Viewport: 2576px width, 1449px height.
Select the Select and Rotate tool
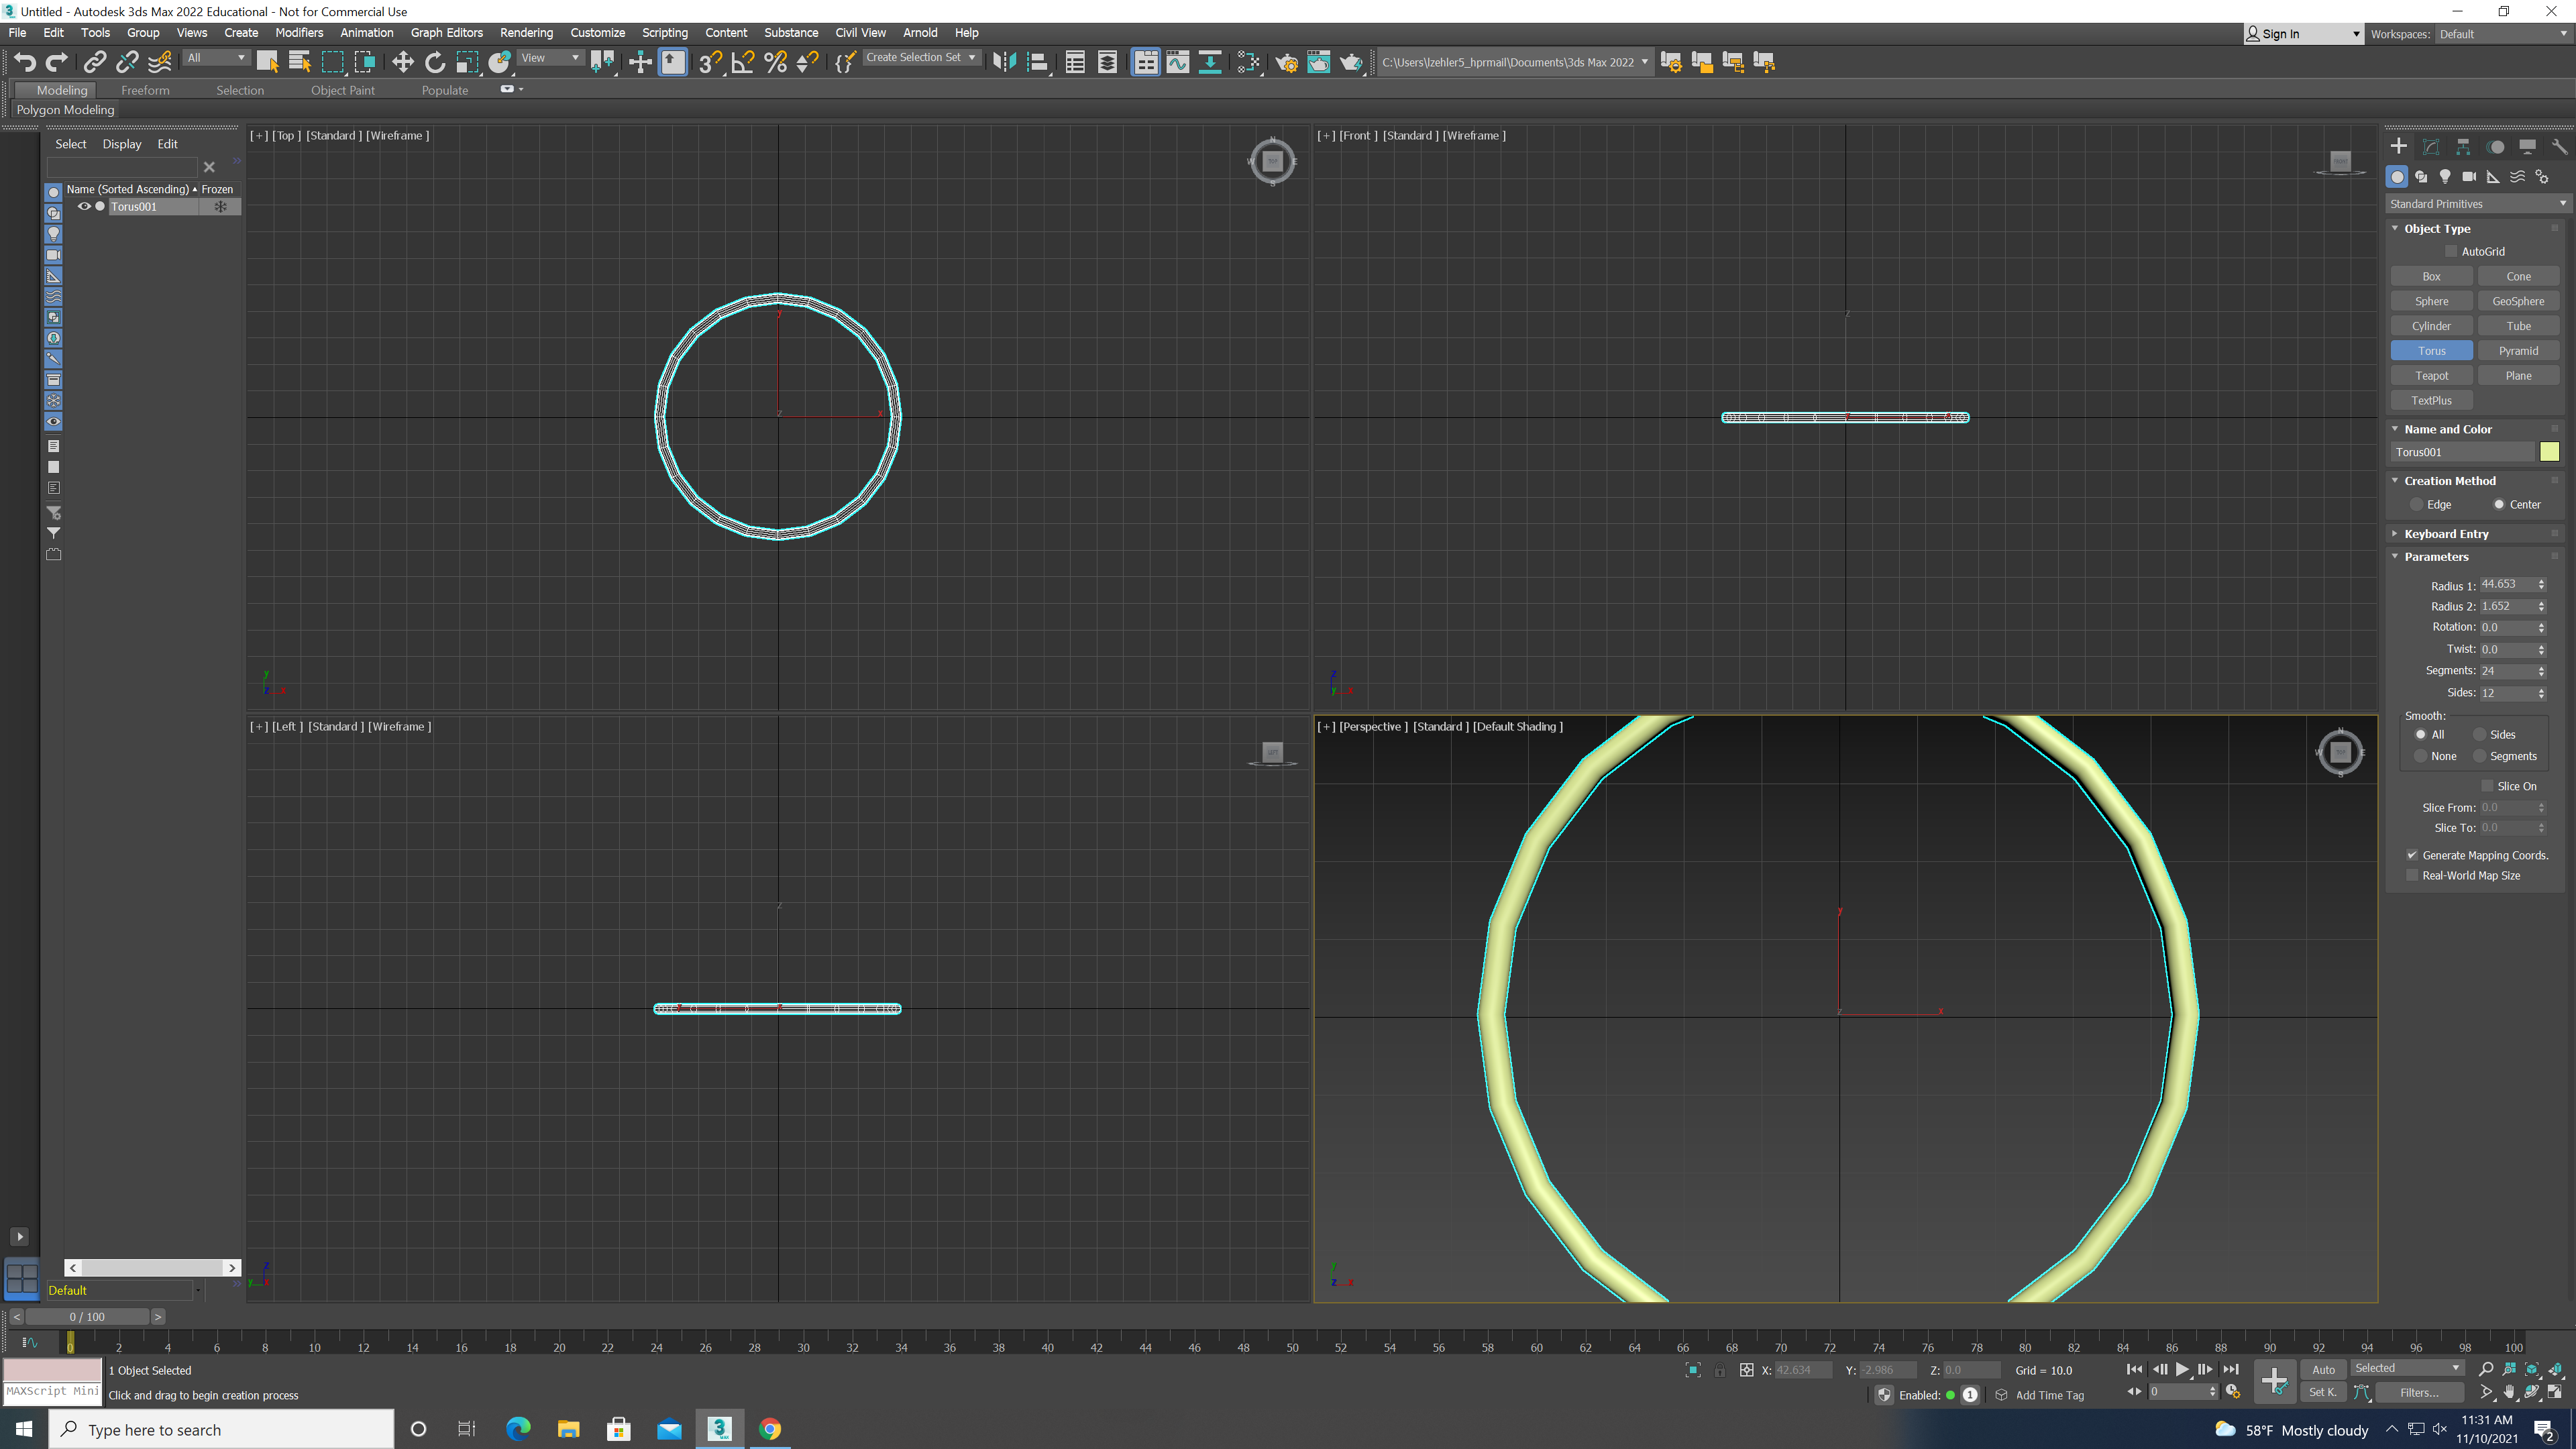435,62
